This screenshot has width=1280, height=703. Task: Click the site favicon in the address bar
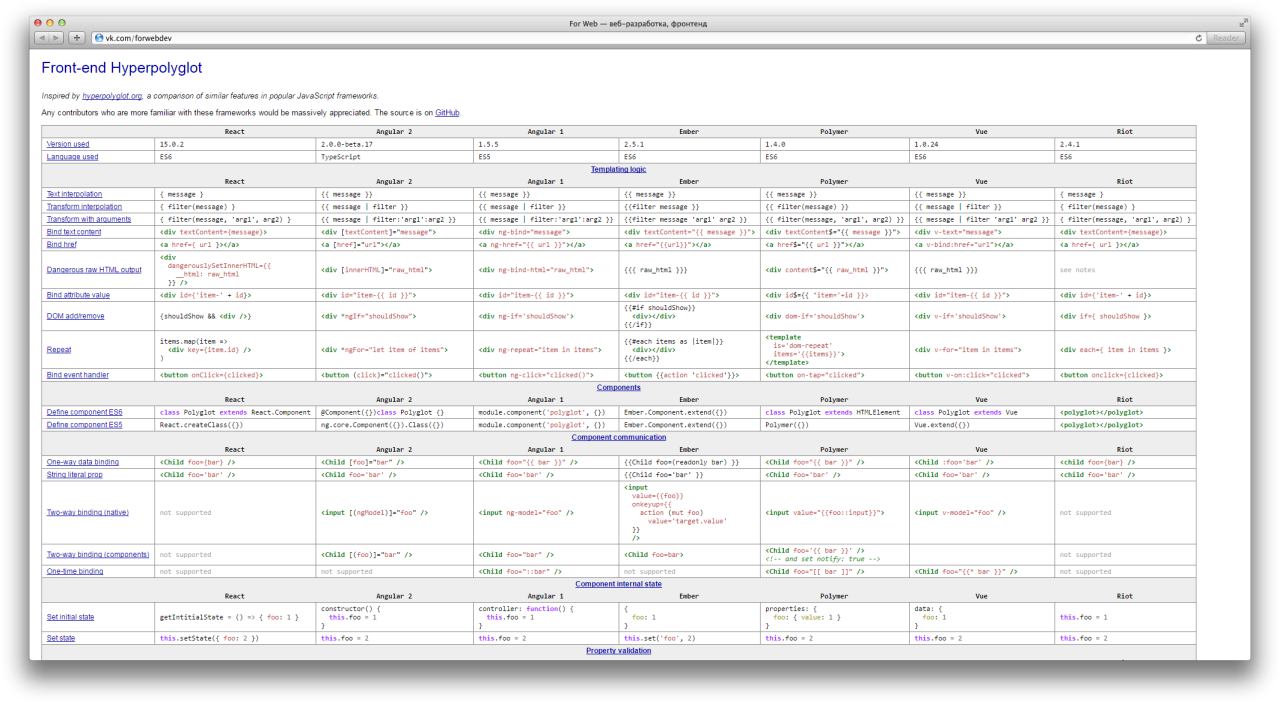click(x=99, y=38)
